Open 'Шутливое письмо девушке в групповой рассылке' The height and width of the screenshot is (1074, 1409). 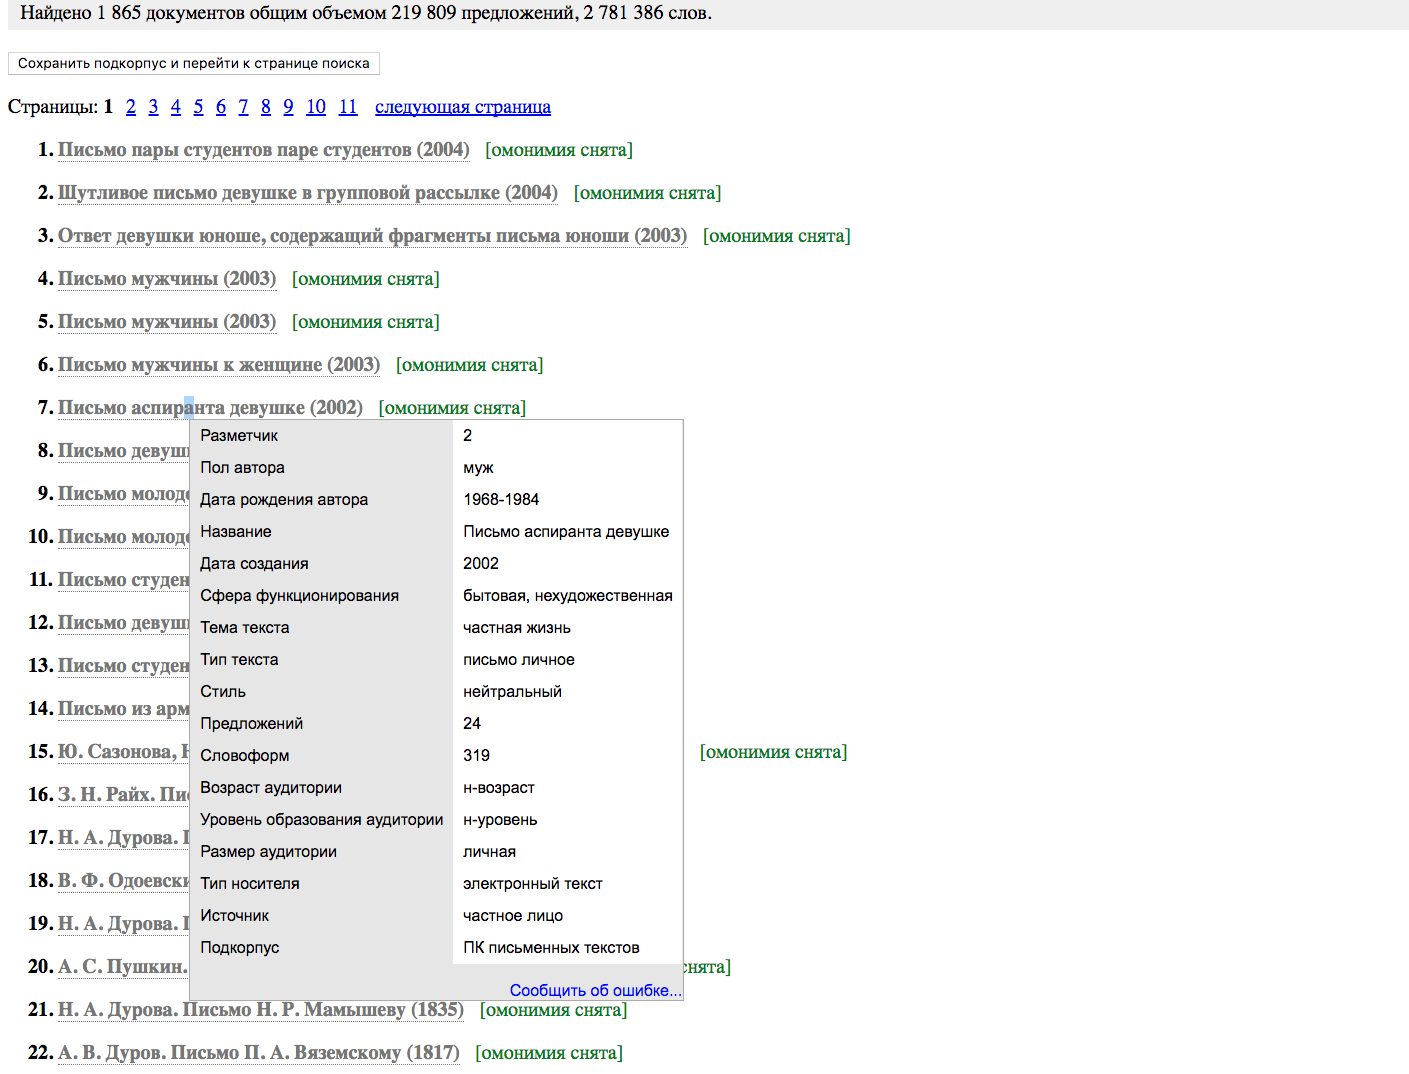307,193
